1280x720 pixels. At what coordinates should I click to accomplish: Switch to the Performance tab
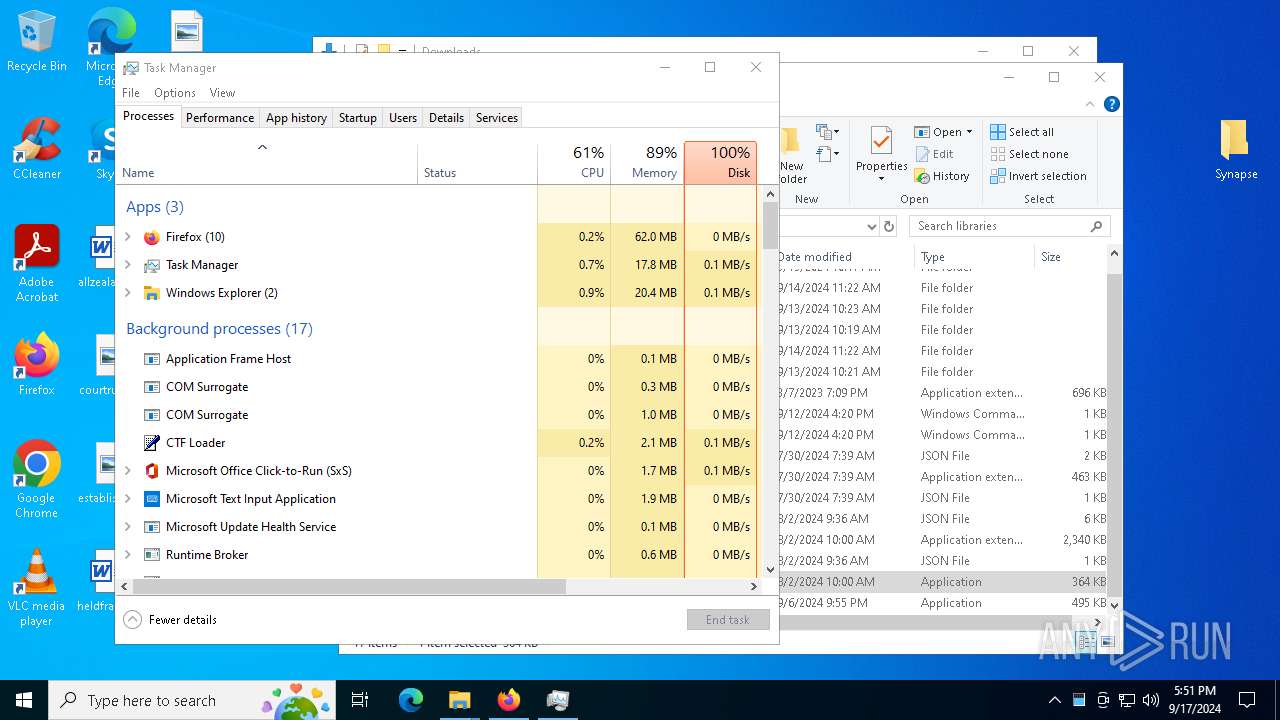point(220,118)
